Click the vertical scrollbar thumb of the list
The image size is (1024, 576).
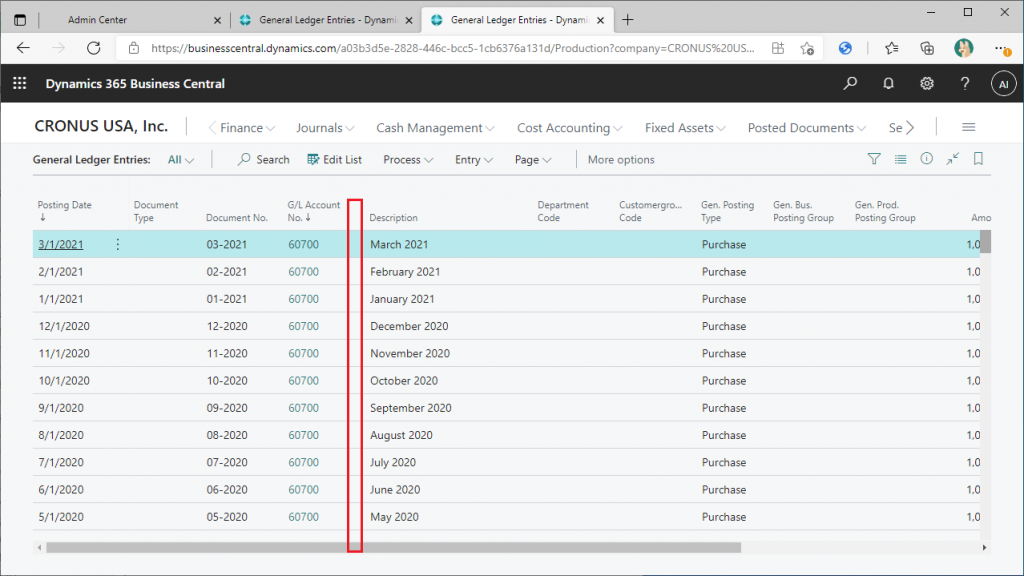(985, 242)
